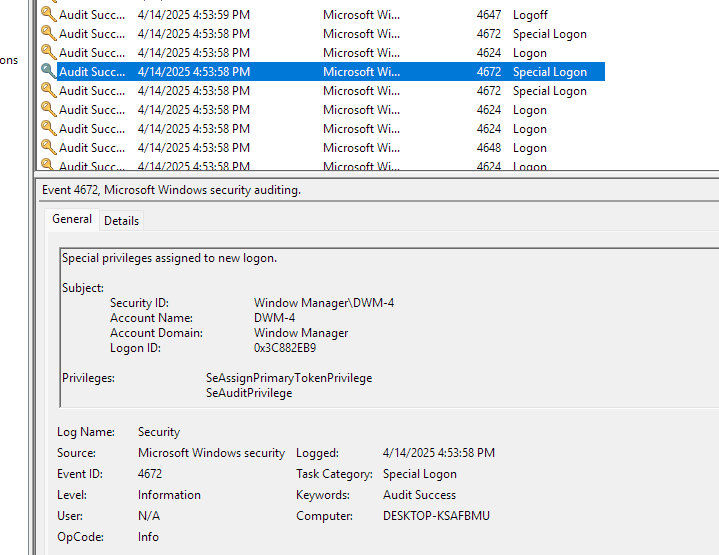Click key icon of 4672 row just below highlighted row
The image size is (719, 555).
click(49, 90)
